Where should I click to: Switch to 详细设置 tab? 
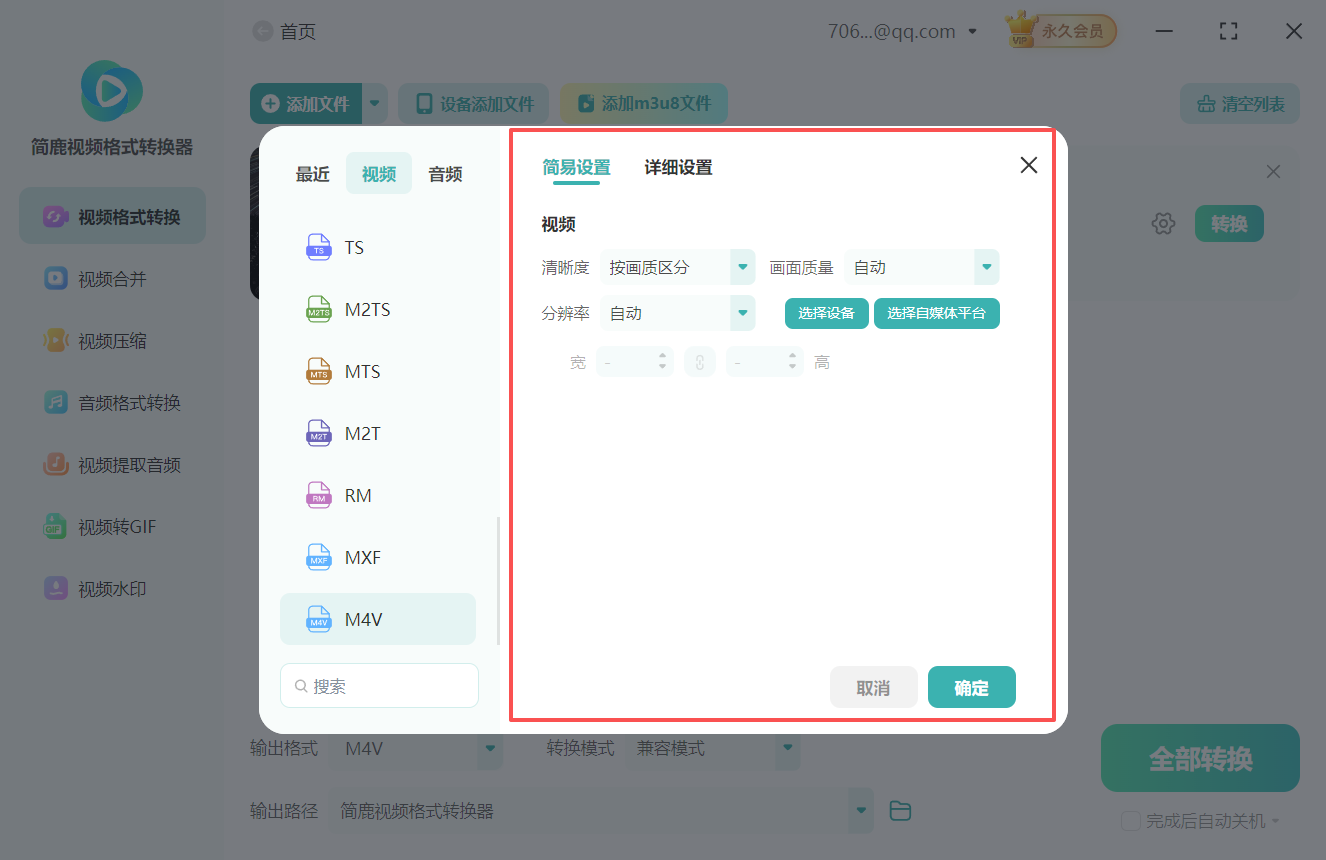[678, 168]
